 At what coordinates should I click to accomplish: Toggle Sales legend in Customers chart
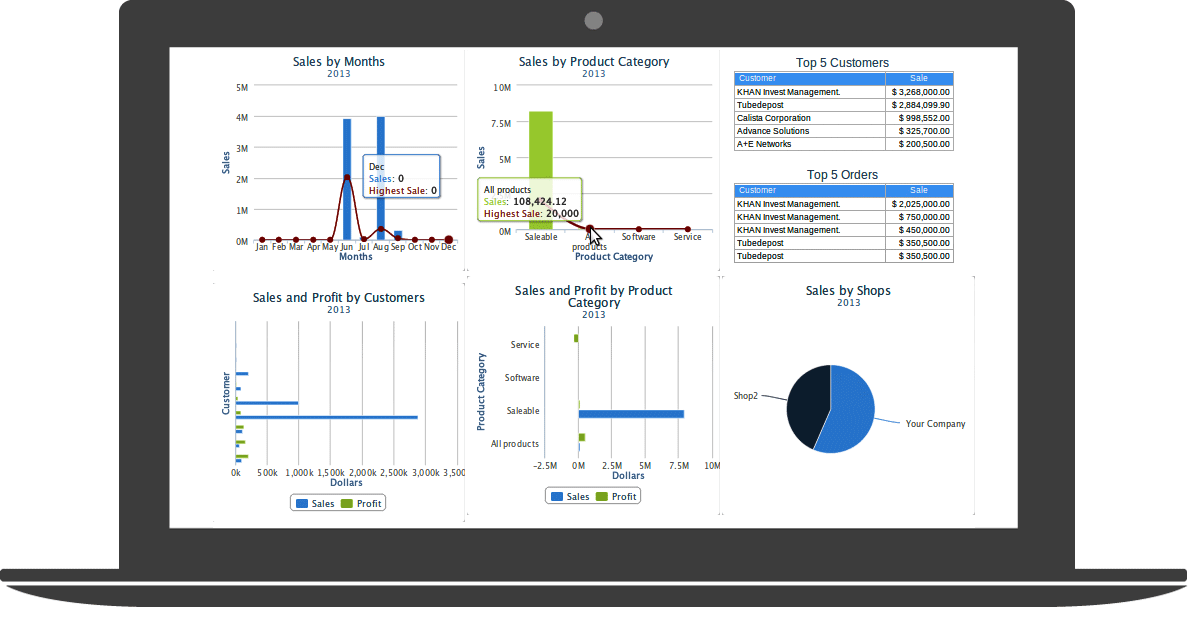[315, 503]
